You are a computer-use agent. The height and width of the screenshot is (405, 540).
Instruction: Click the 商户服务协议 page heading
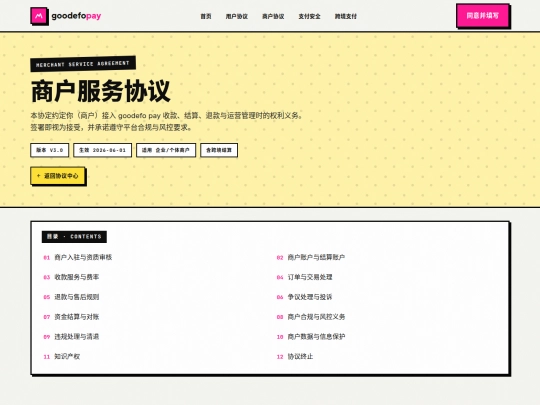[x=101, y=91]
